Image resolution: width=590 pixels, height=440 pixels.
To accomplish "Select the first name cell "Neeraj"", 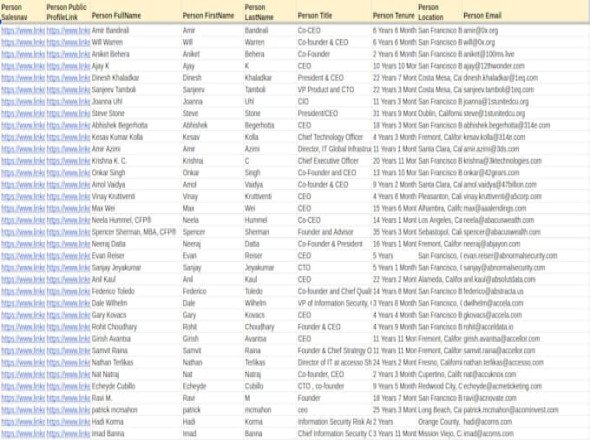I will tap(192, 244).
